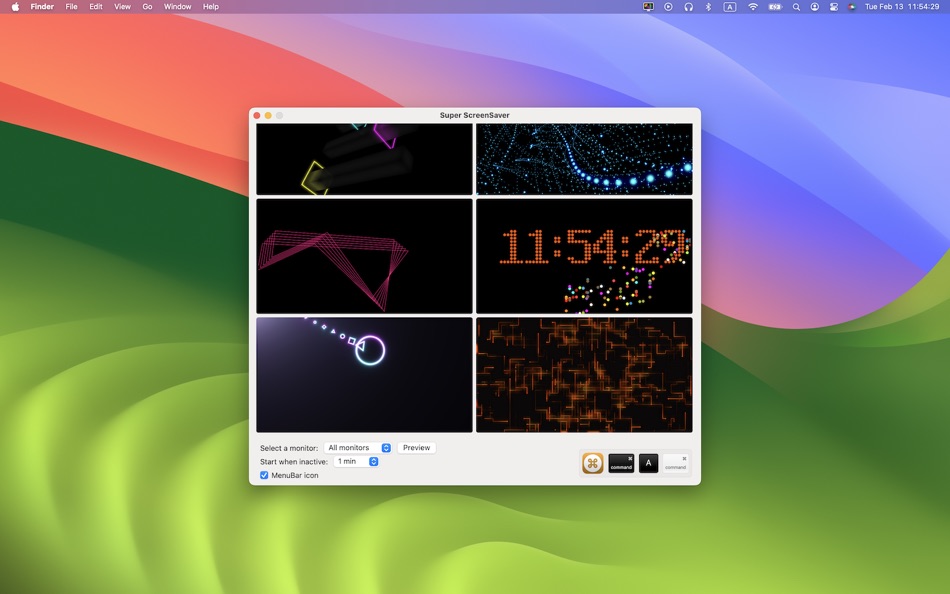Open the File menu
This screenshot has width=950, height=594.
coord(71,7)
